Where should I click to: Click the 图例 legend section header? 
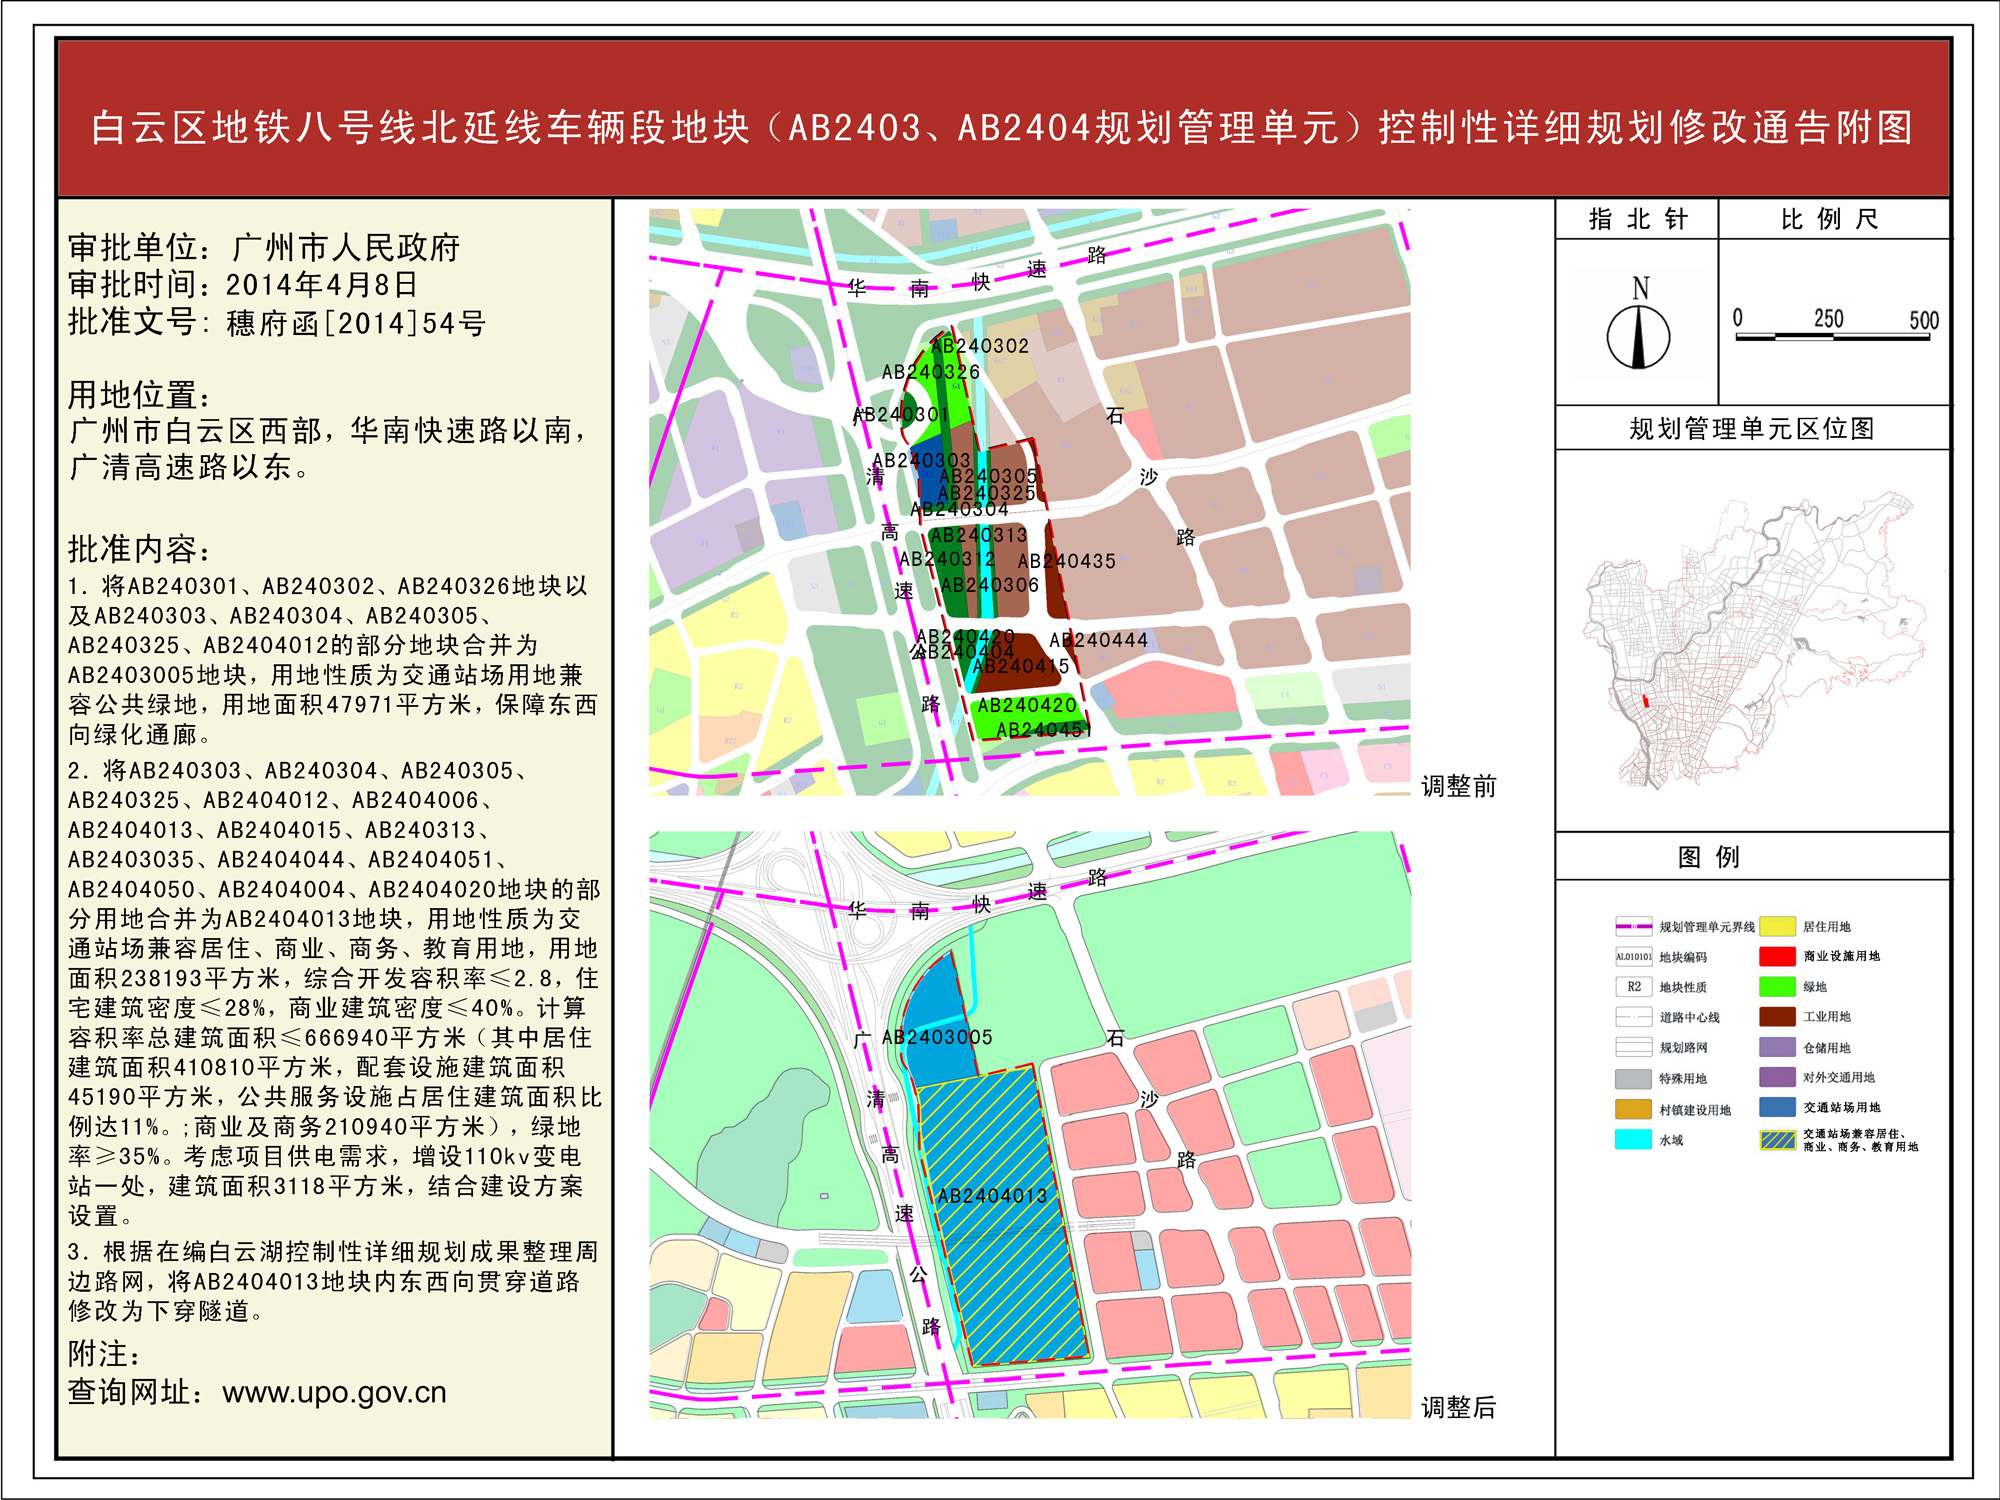(x=1709, y=857)
